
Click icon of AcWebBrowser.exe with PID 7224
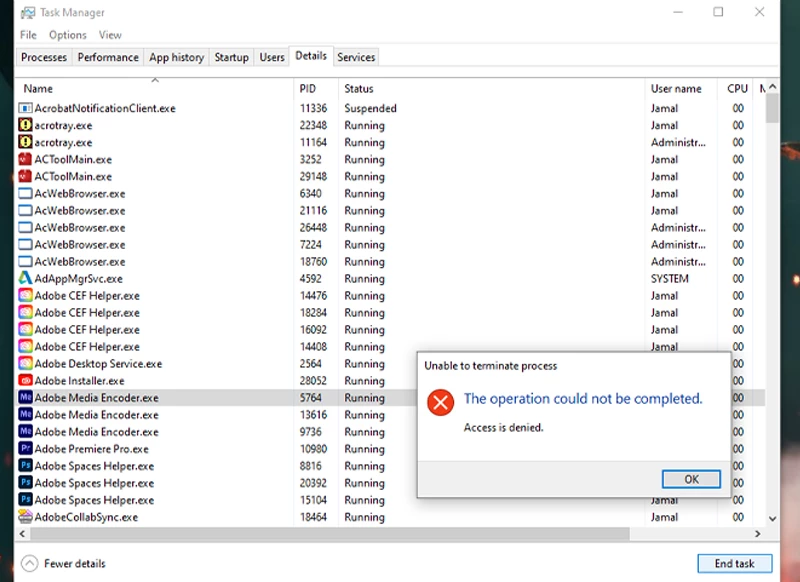pos(25,244)
